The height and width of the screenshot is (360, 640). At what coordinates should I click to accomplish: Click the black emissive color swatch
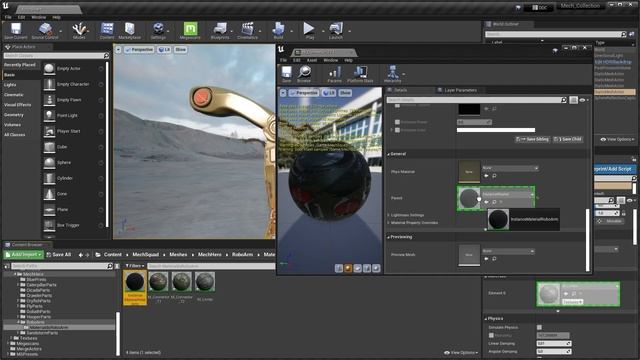(469, 109)
